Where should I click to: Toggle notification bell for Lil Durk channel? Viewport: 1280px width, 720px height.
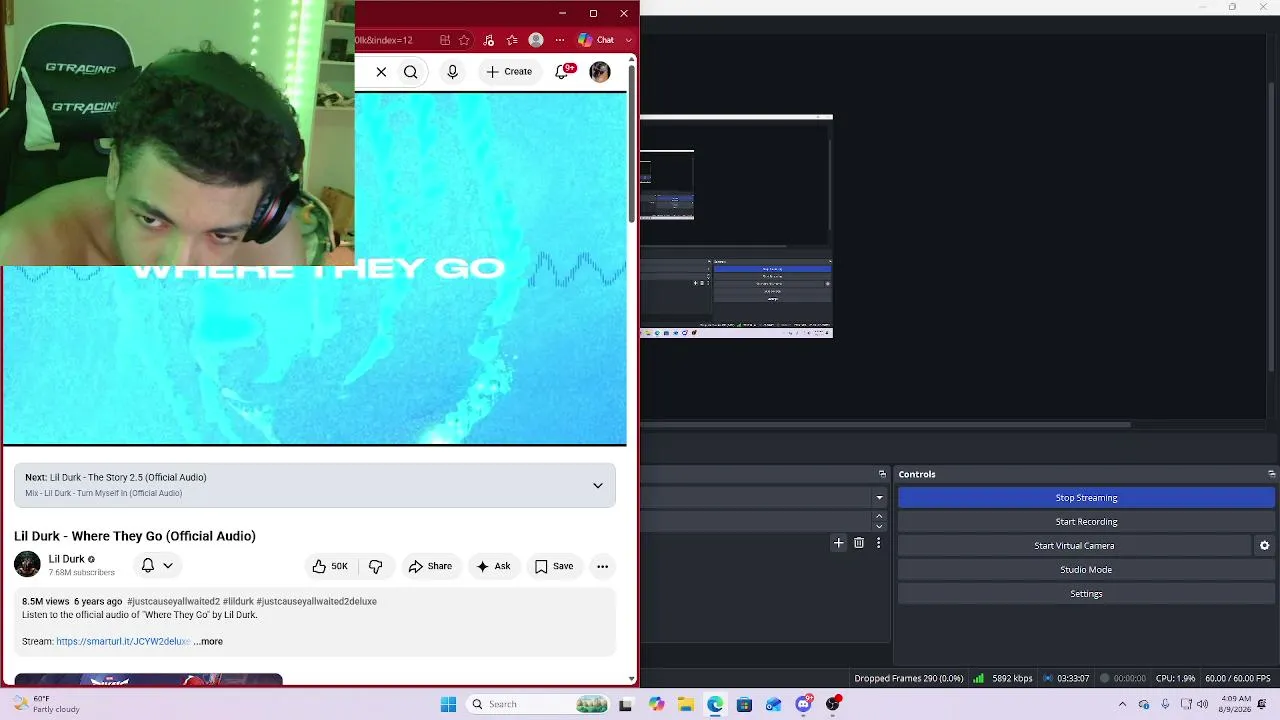pyautogui.click(x=157, y=566)
